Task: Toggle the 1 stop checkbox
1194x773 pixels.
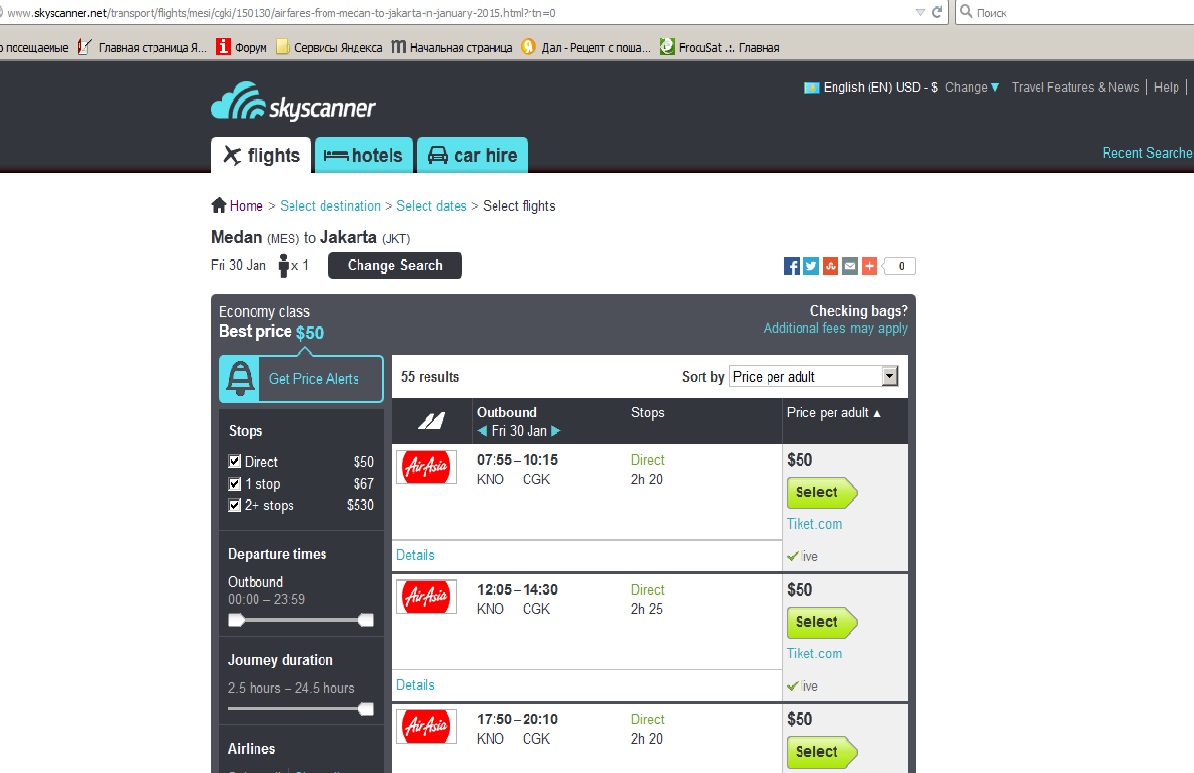Action: point(235,484)
